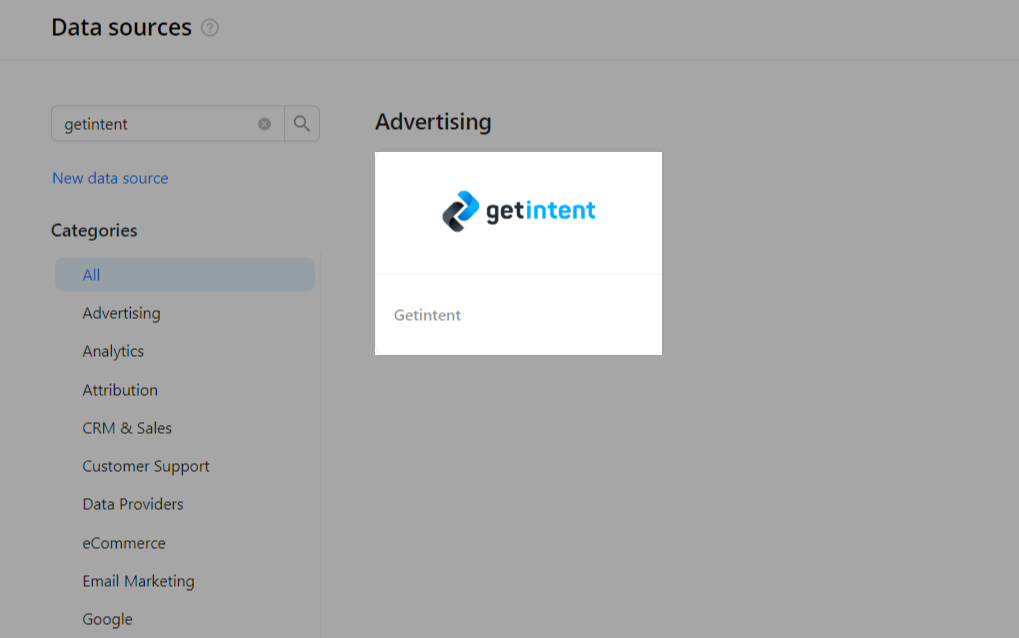This screenshot has height=638, width=1019.
Task: Click the Categories heading
Action: [x=94, y=230]
